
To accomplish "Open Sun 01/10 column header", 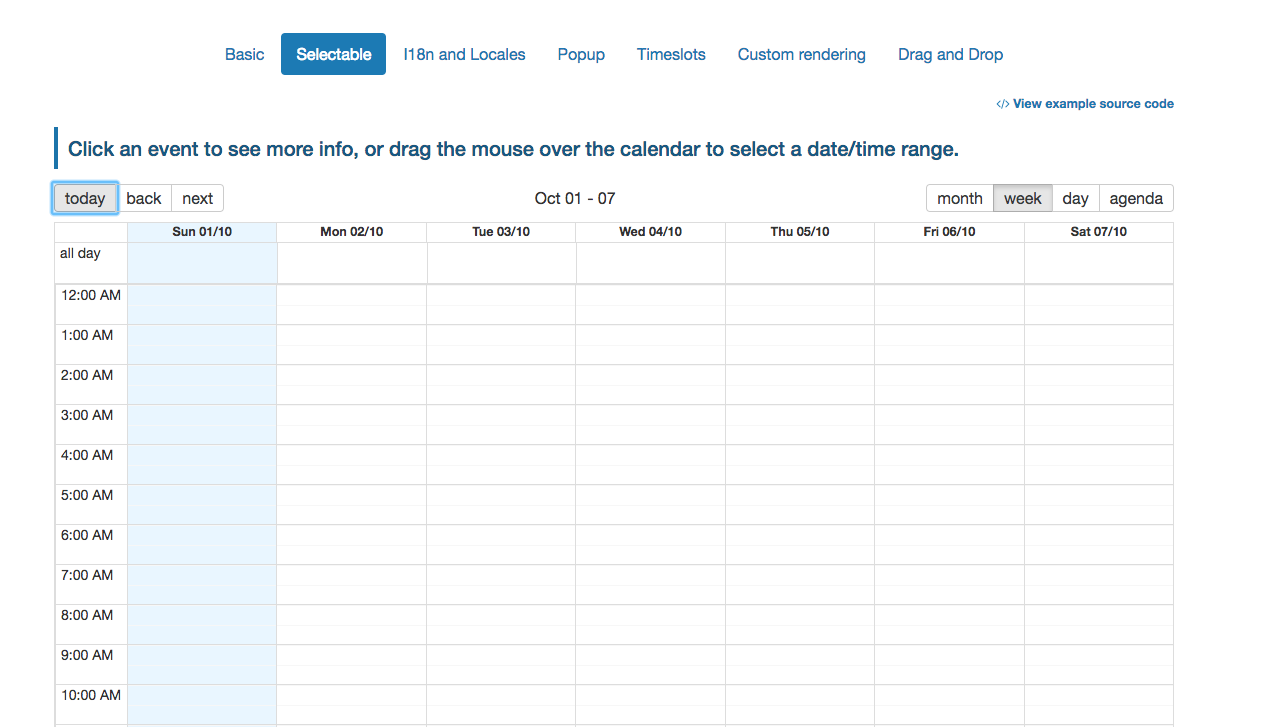I will (x=202, y=232).
